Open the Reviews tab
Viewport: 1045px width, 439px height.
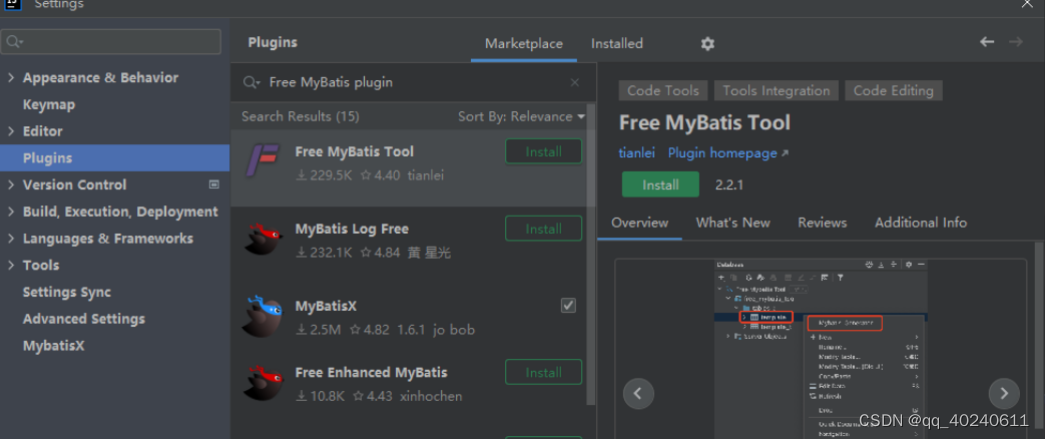click(822, 222)
